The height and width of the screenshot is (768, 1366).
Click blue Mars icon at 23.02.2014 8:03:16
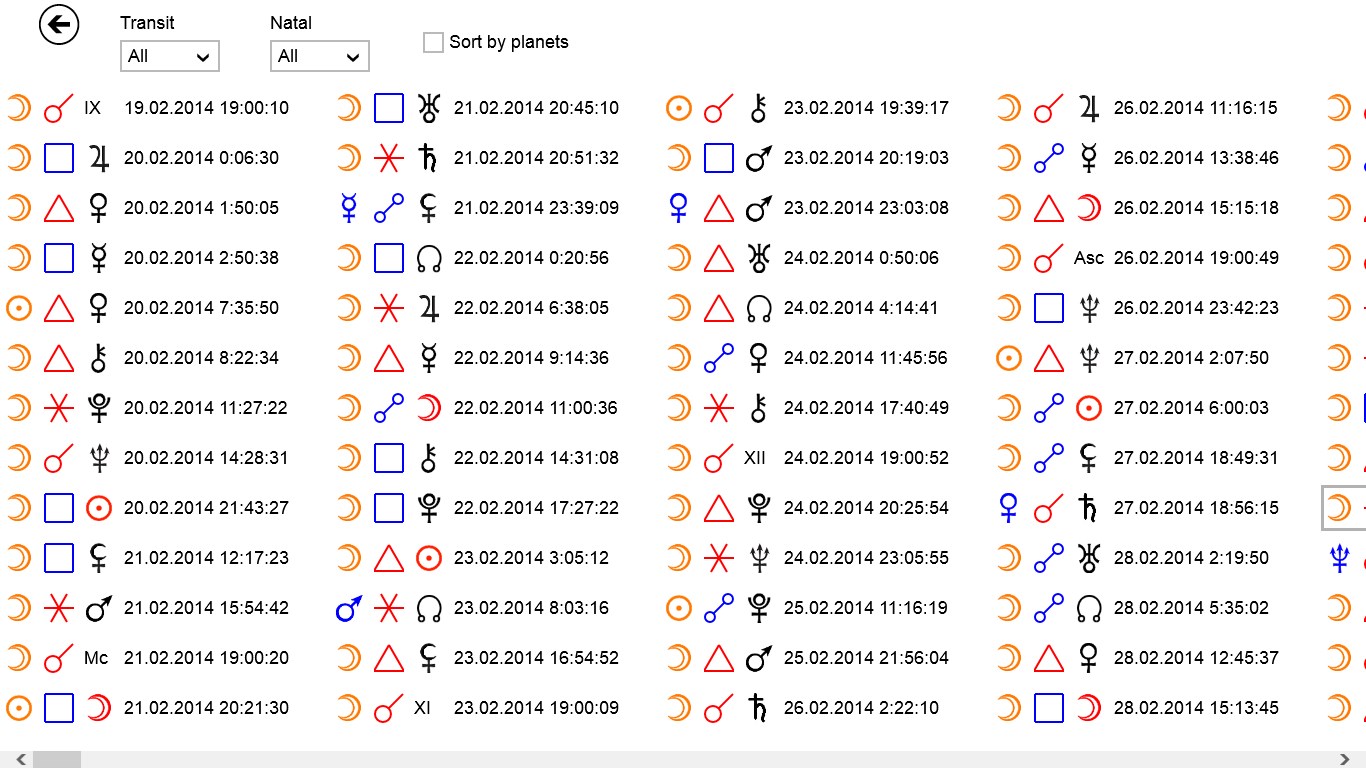(x=348, y=608)
